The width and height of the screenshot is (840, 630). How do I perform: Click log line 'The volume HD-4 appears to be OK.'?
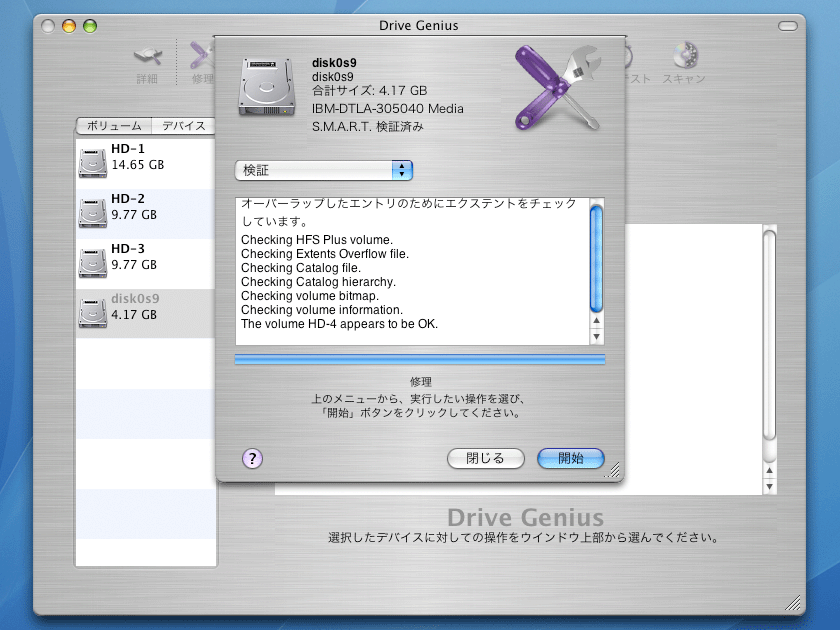[339, 324]
